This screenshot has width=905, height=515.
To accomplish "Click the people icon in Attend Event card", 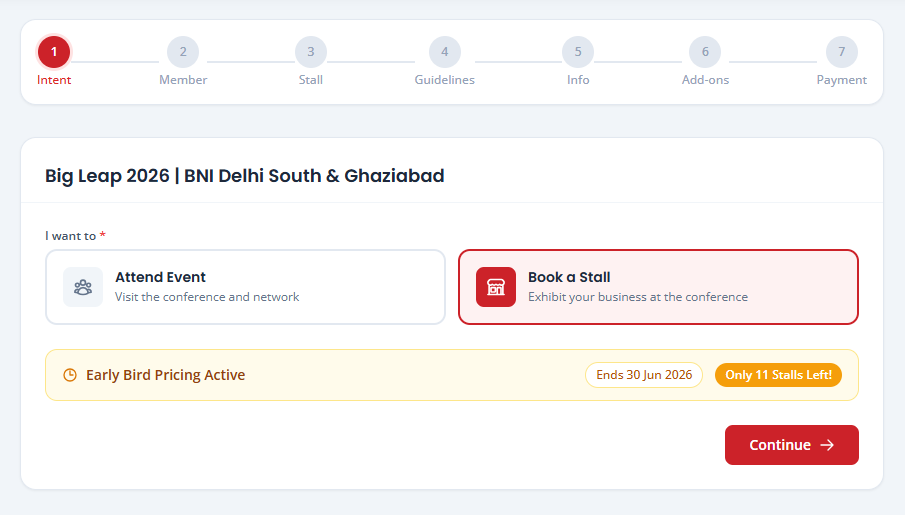I will tap(83, 287).
